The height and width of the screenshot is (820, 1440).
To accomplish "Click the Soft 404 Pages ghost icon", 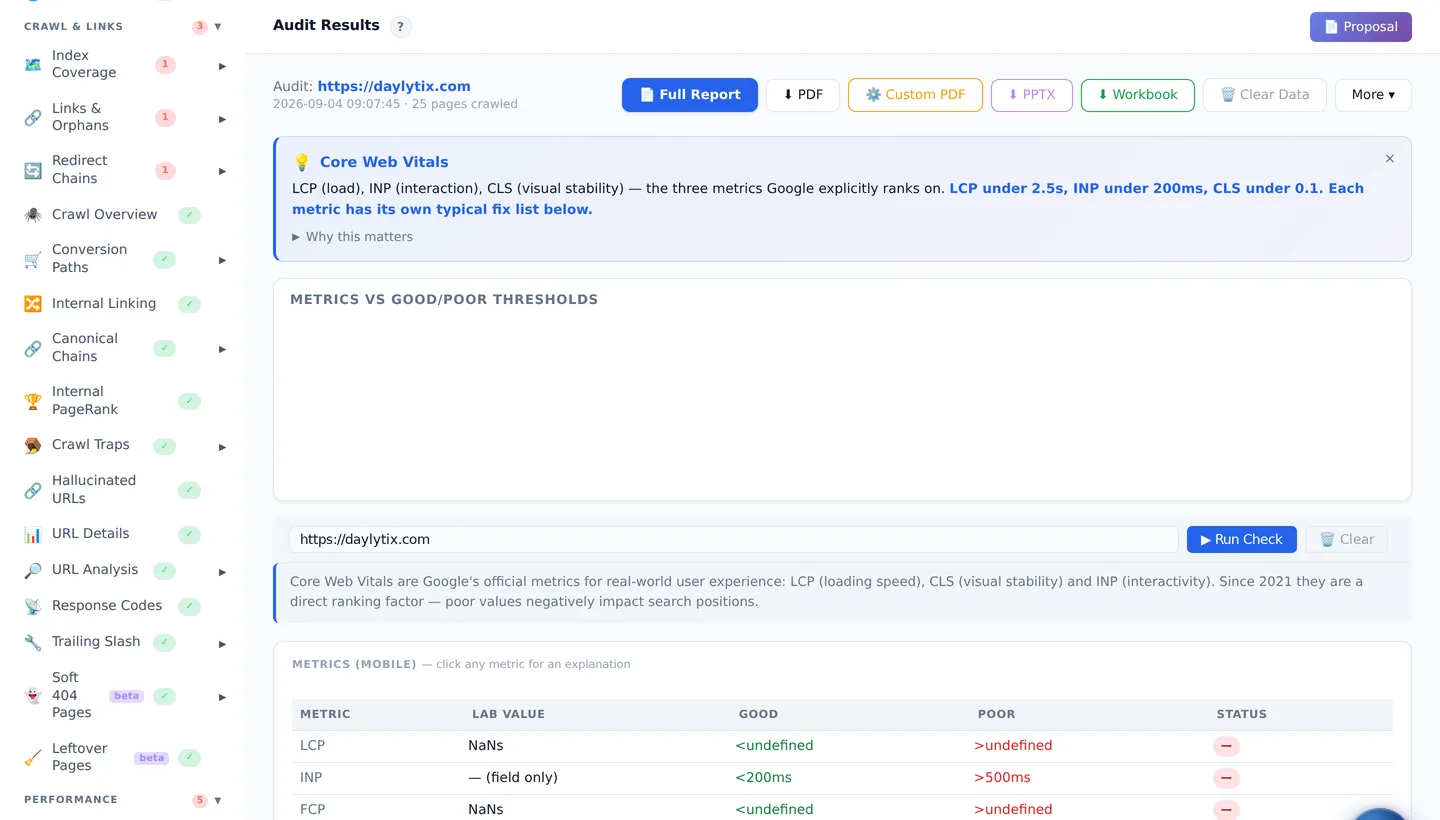I will tap(33, 695).
